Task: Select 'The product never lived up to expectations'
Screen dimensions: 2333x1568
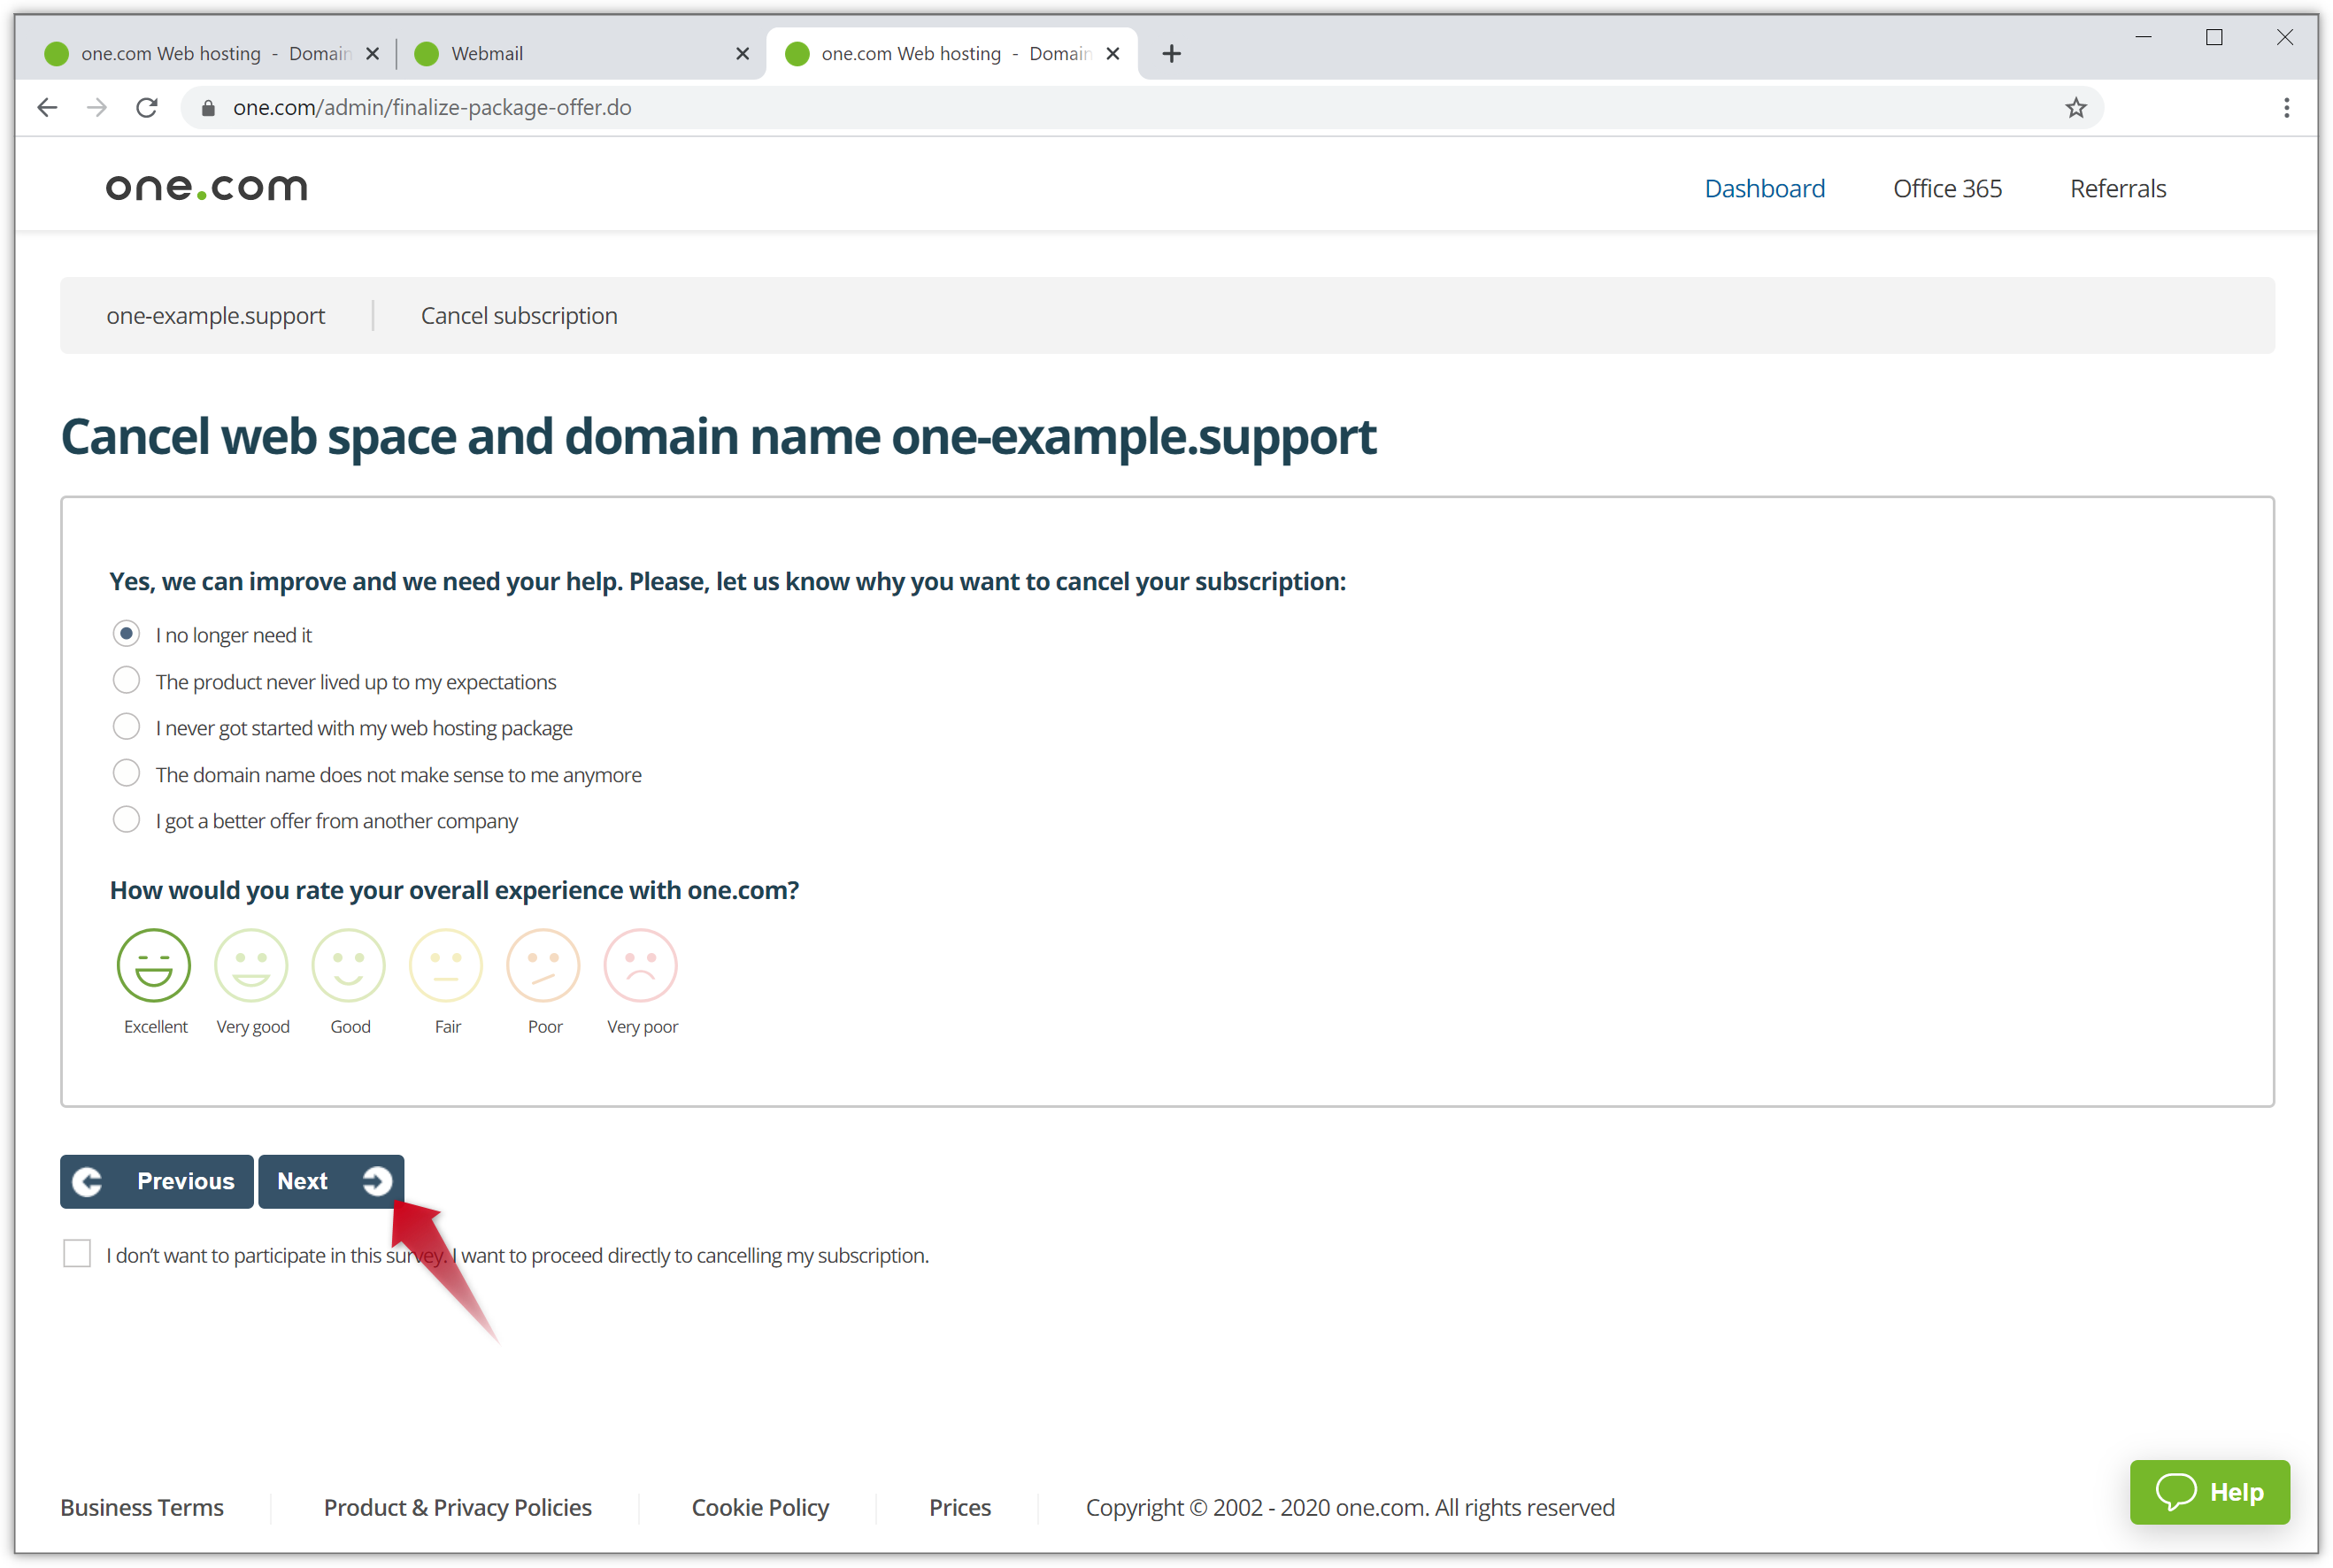Action: click(x=126, y=680)
